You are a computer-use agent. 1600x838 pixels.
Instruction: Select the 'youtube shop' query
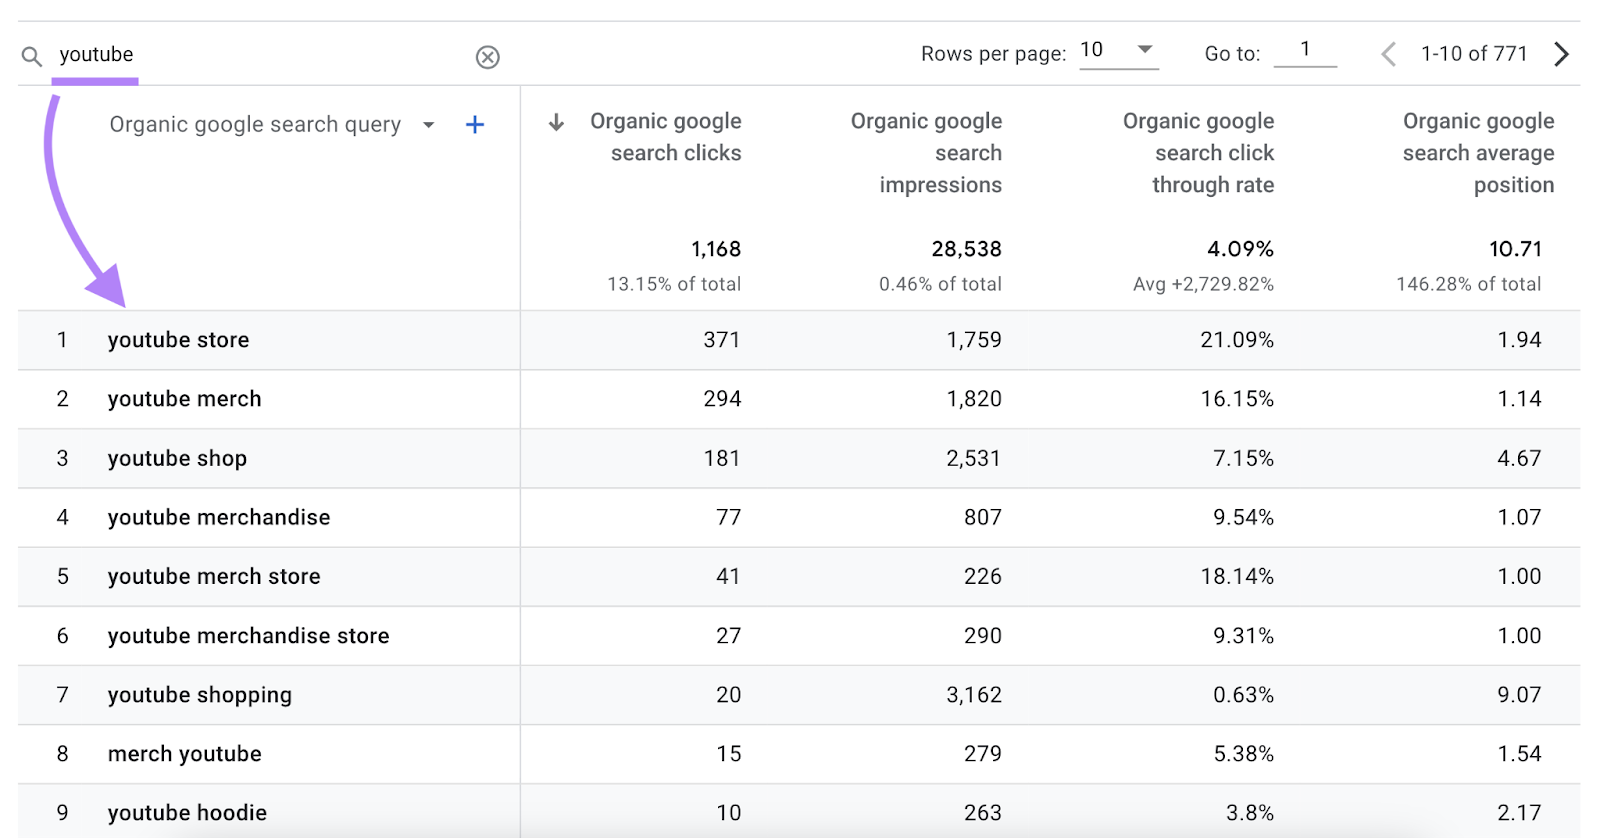(x=177, y=458)
